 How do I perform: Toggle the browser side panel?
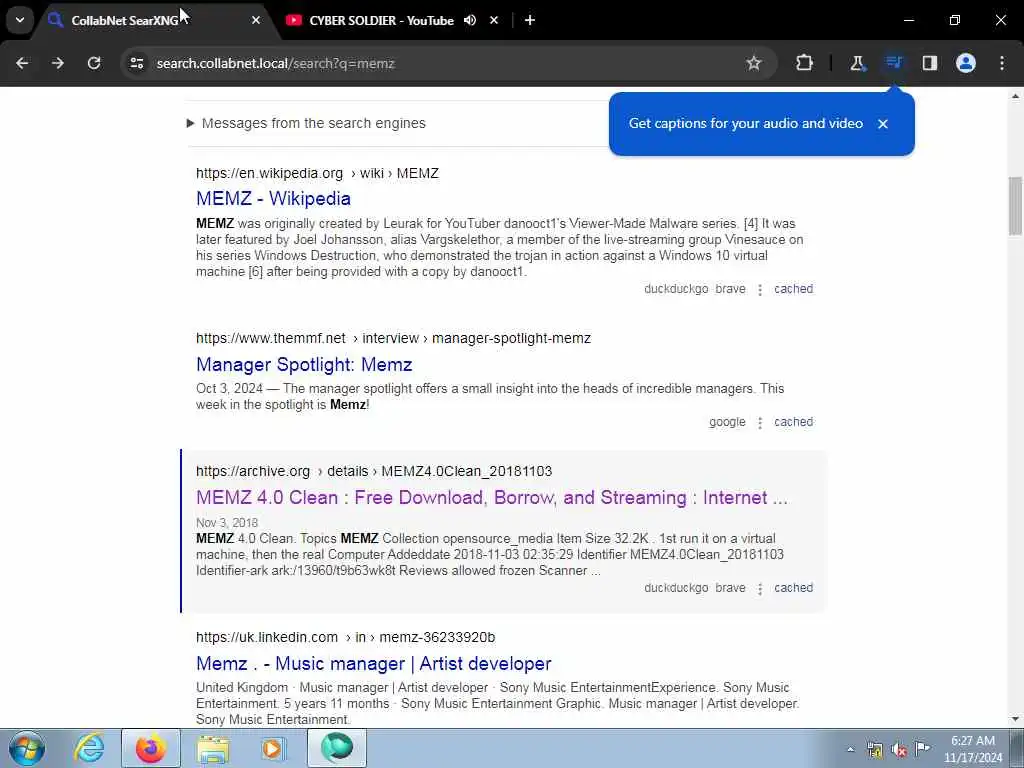[929, 63]
